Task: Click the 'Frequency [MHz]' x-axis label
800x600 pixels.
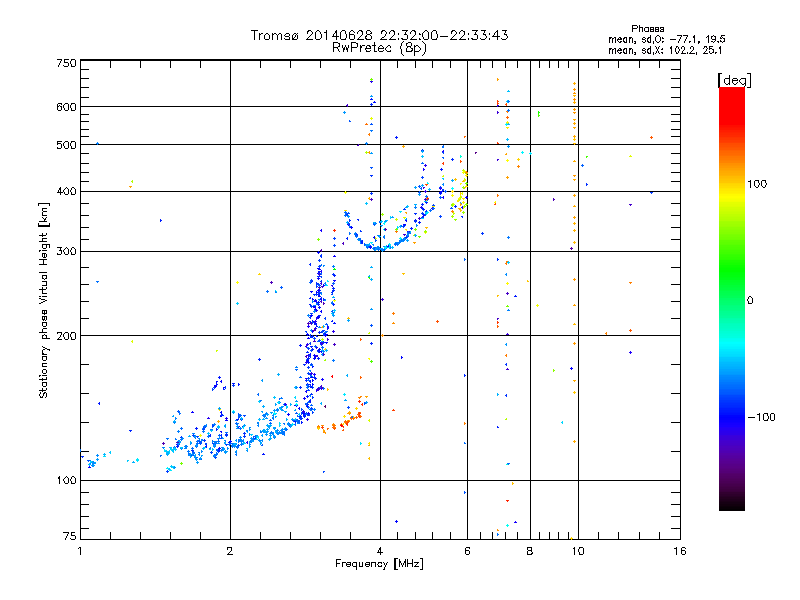Action: pyautogui.click(x=379, y=564)
